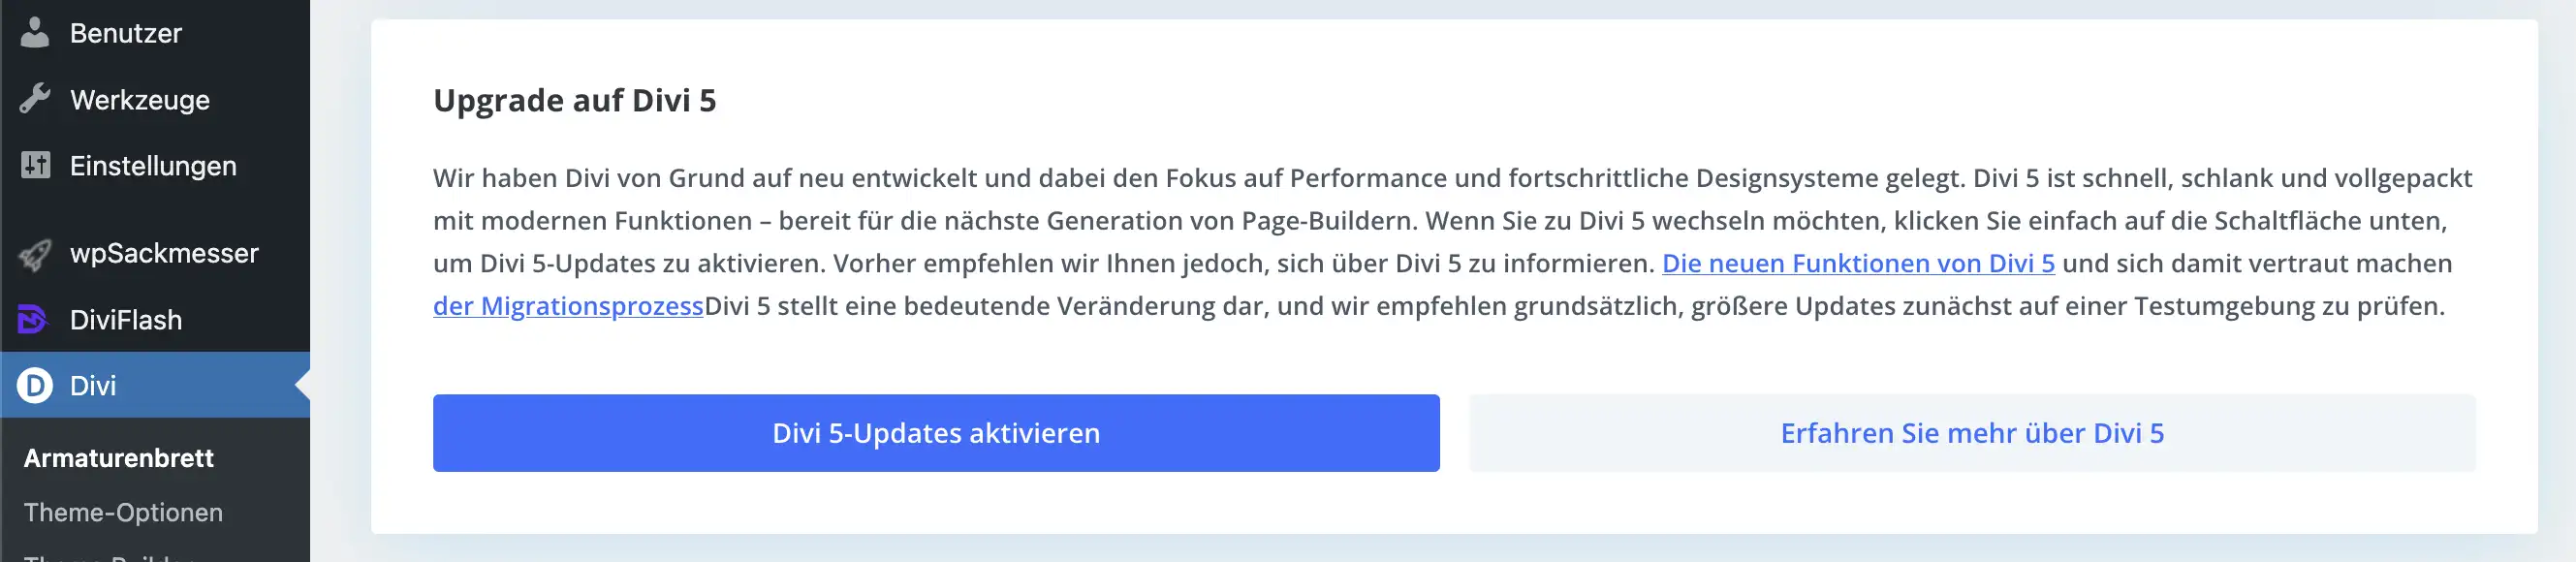Click the Upgrade auf Divi 5 heading
Image resolution: width=2576 pixels, height=562 pixels.
coord(574,100)
